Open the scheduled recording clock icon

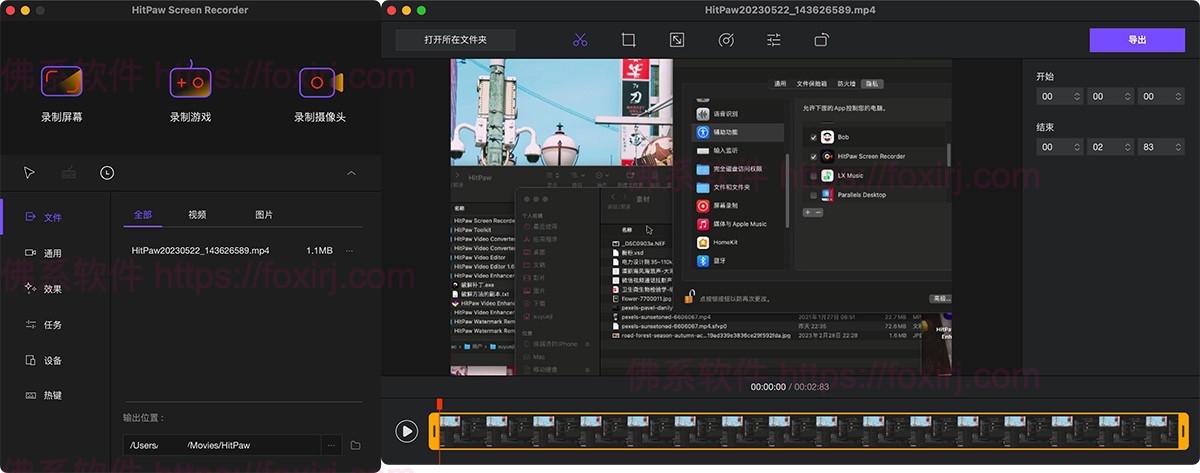(107, 173)
